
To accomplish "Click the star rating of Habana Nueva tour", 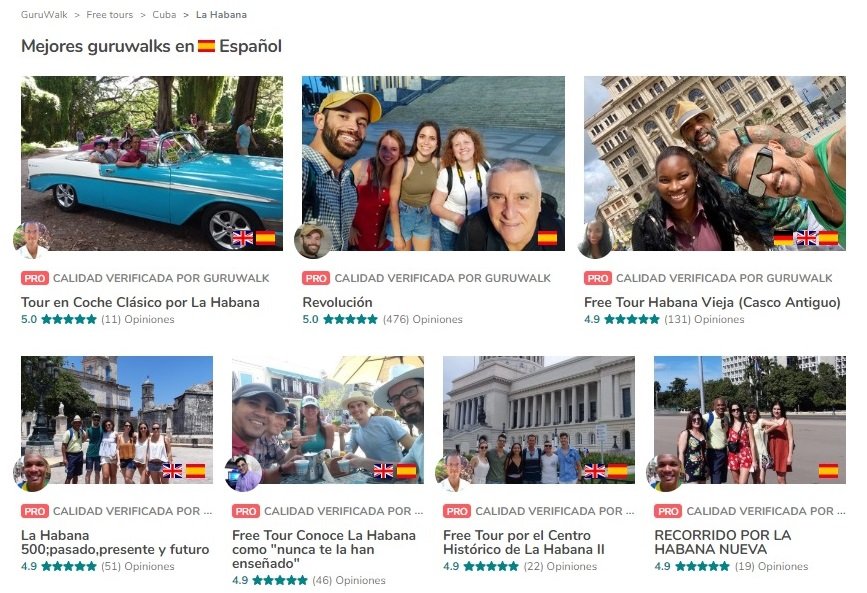I will pos(702,566).
